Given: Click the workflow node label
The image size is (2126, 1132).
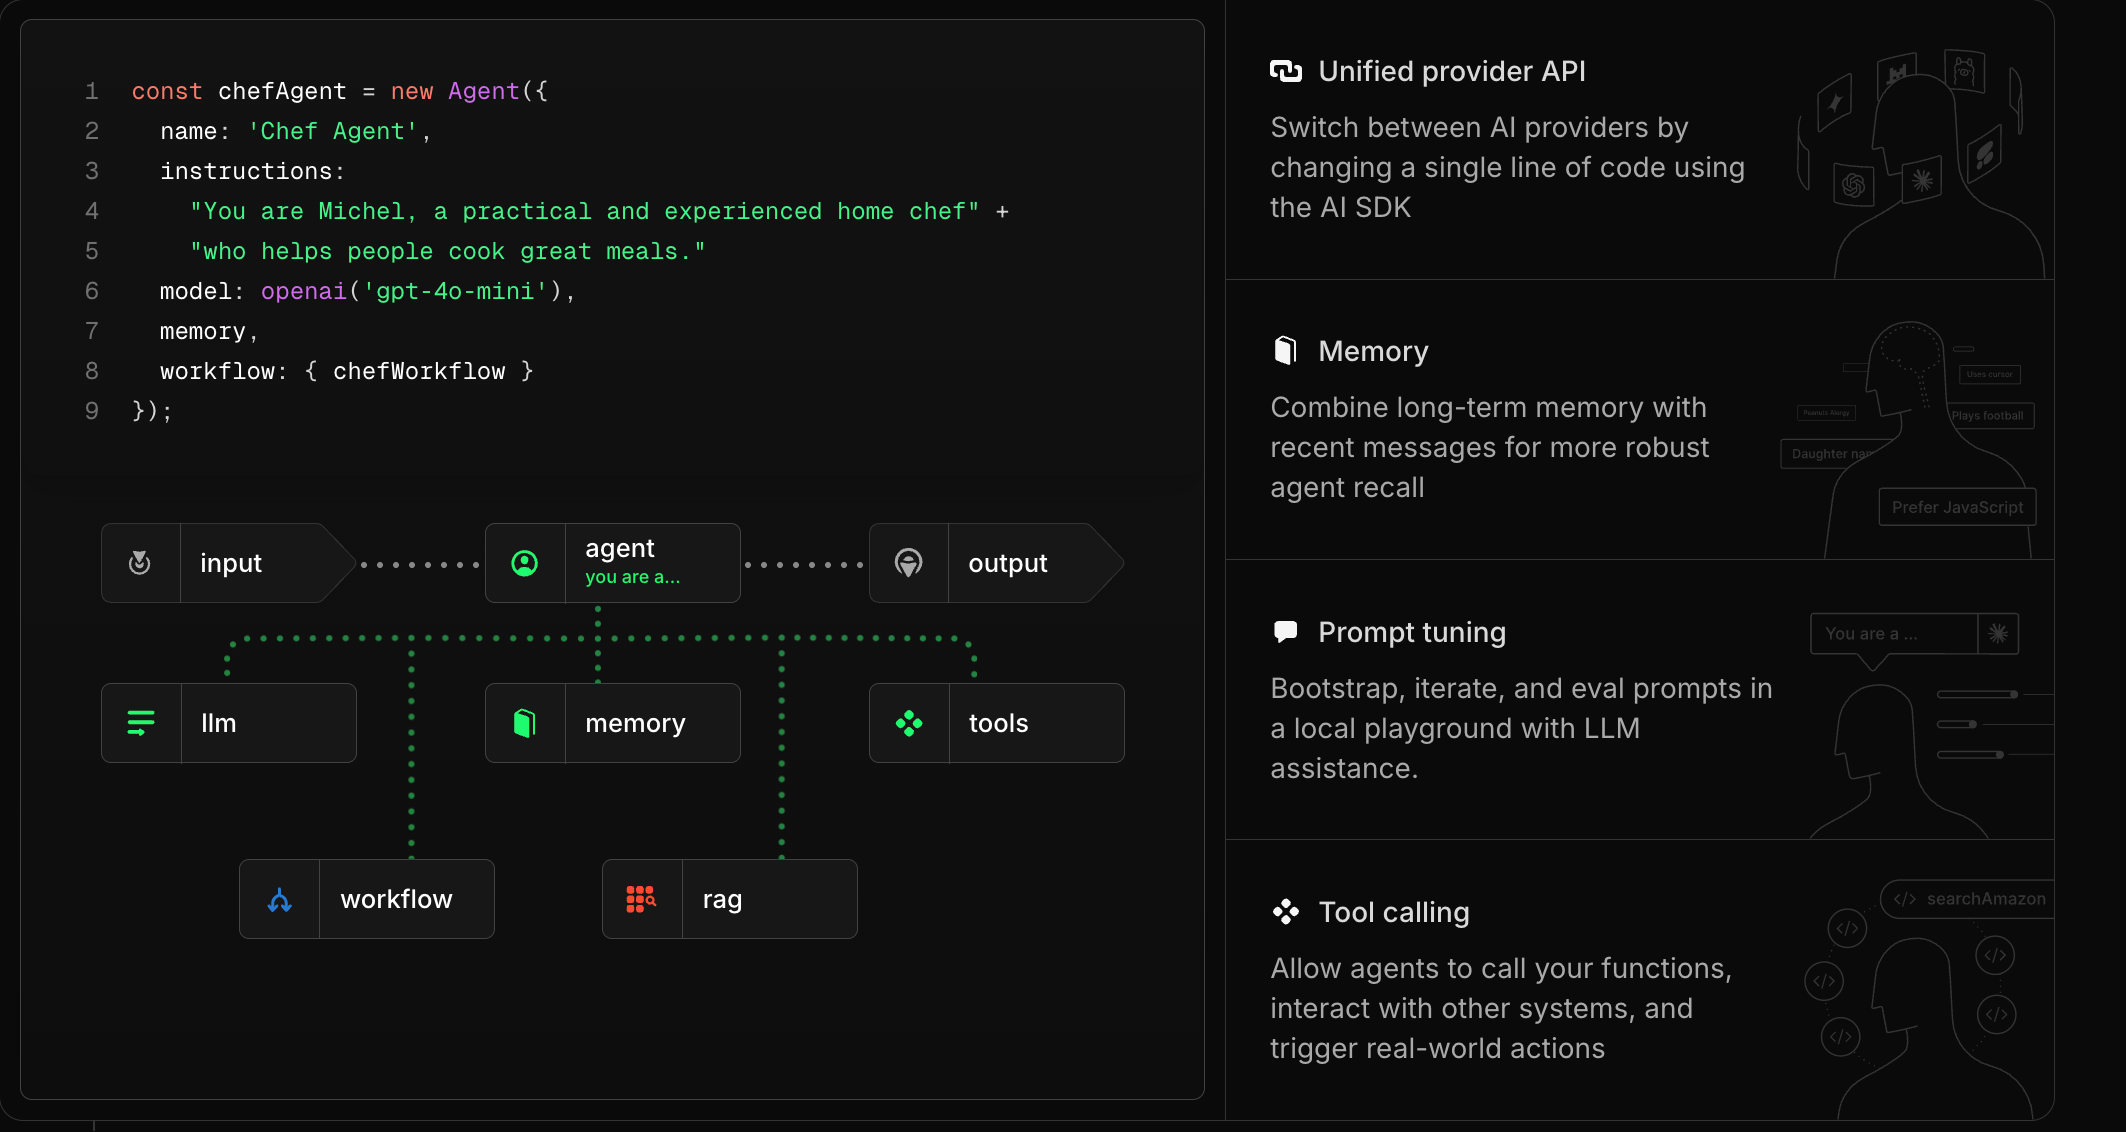Looking at the screenshot, I should click(x=396, y=900).
